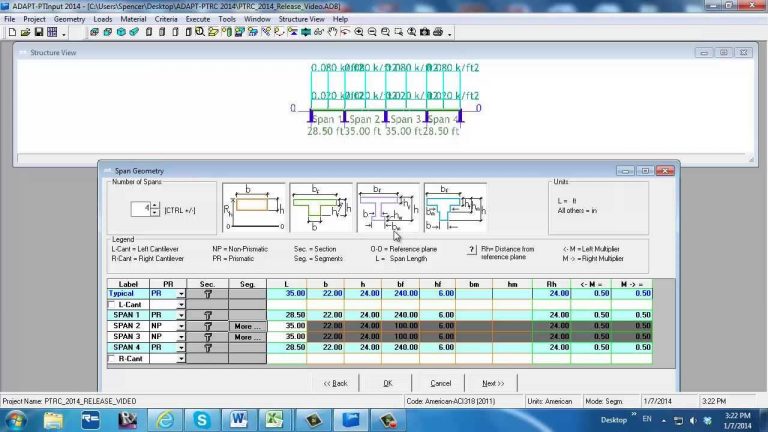Image resolution: width=768 pixels, height=432 pixels.
Task: Expand the PR dropdown in Typical row
Action: pos(181,294)
